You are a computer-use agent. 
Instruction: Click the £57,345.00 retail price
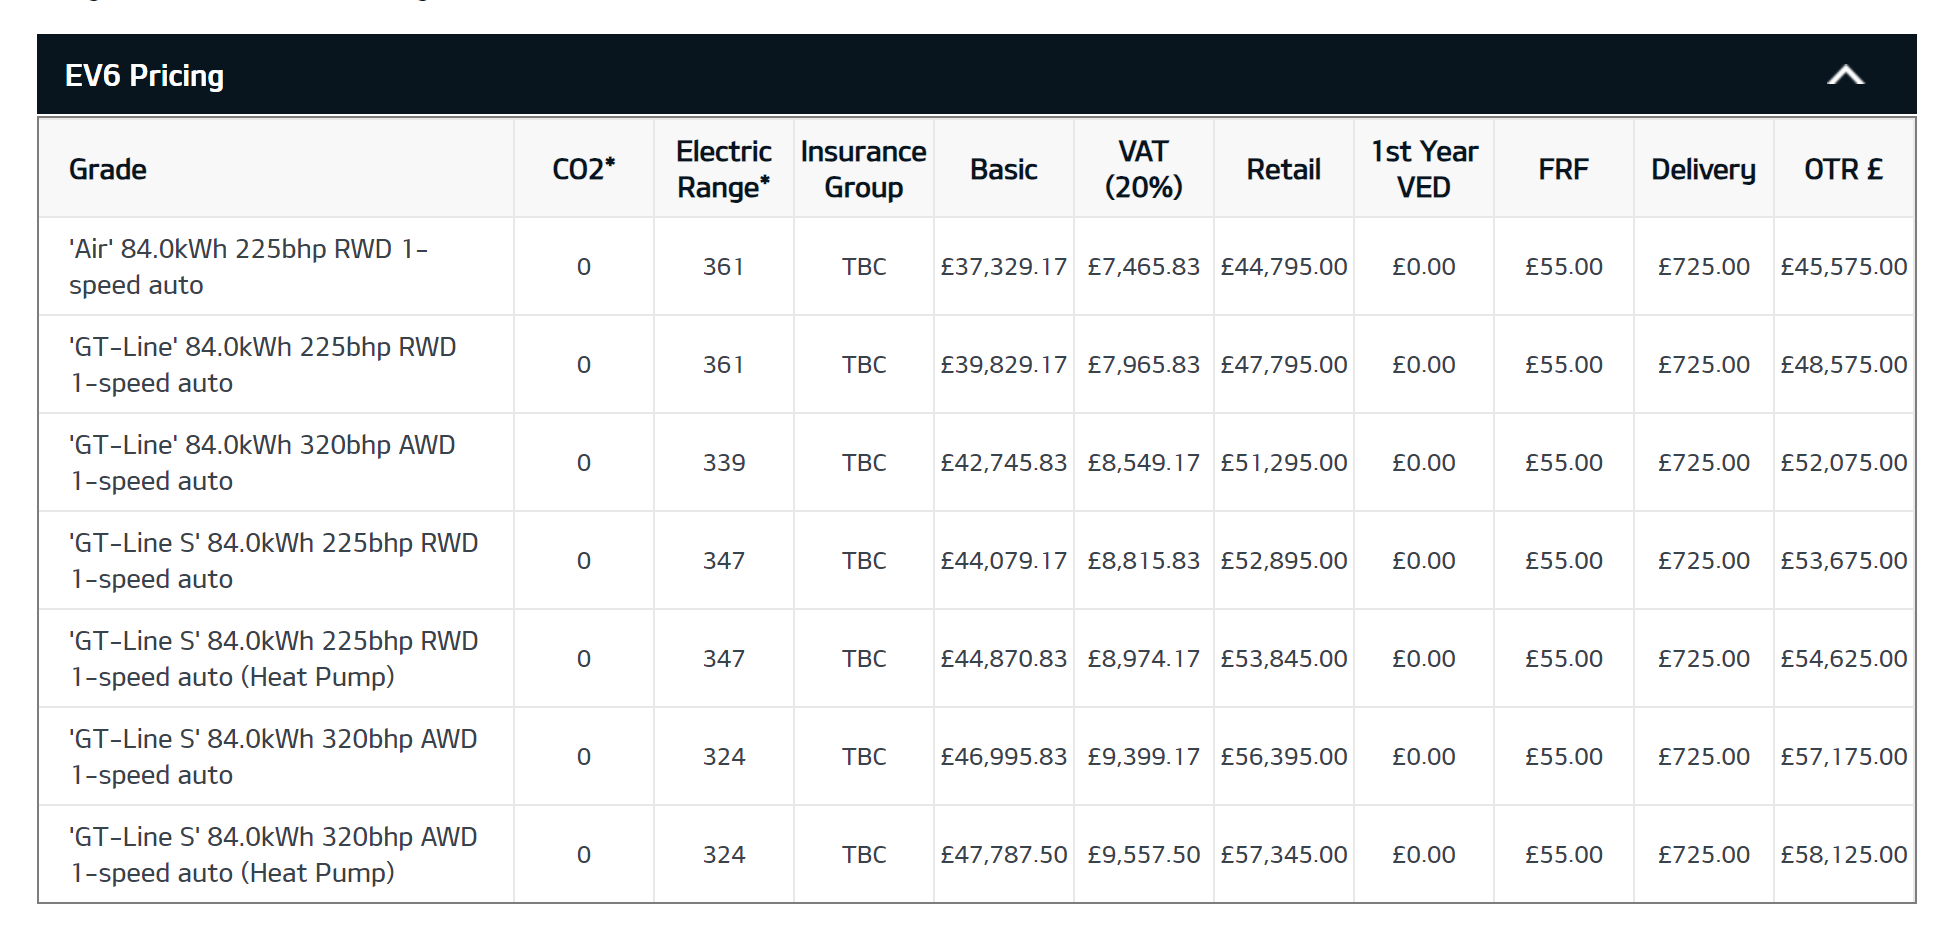(1284, 855)
